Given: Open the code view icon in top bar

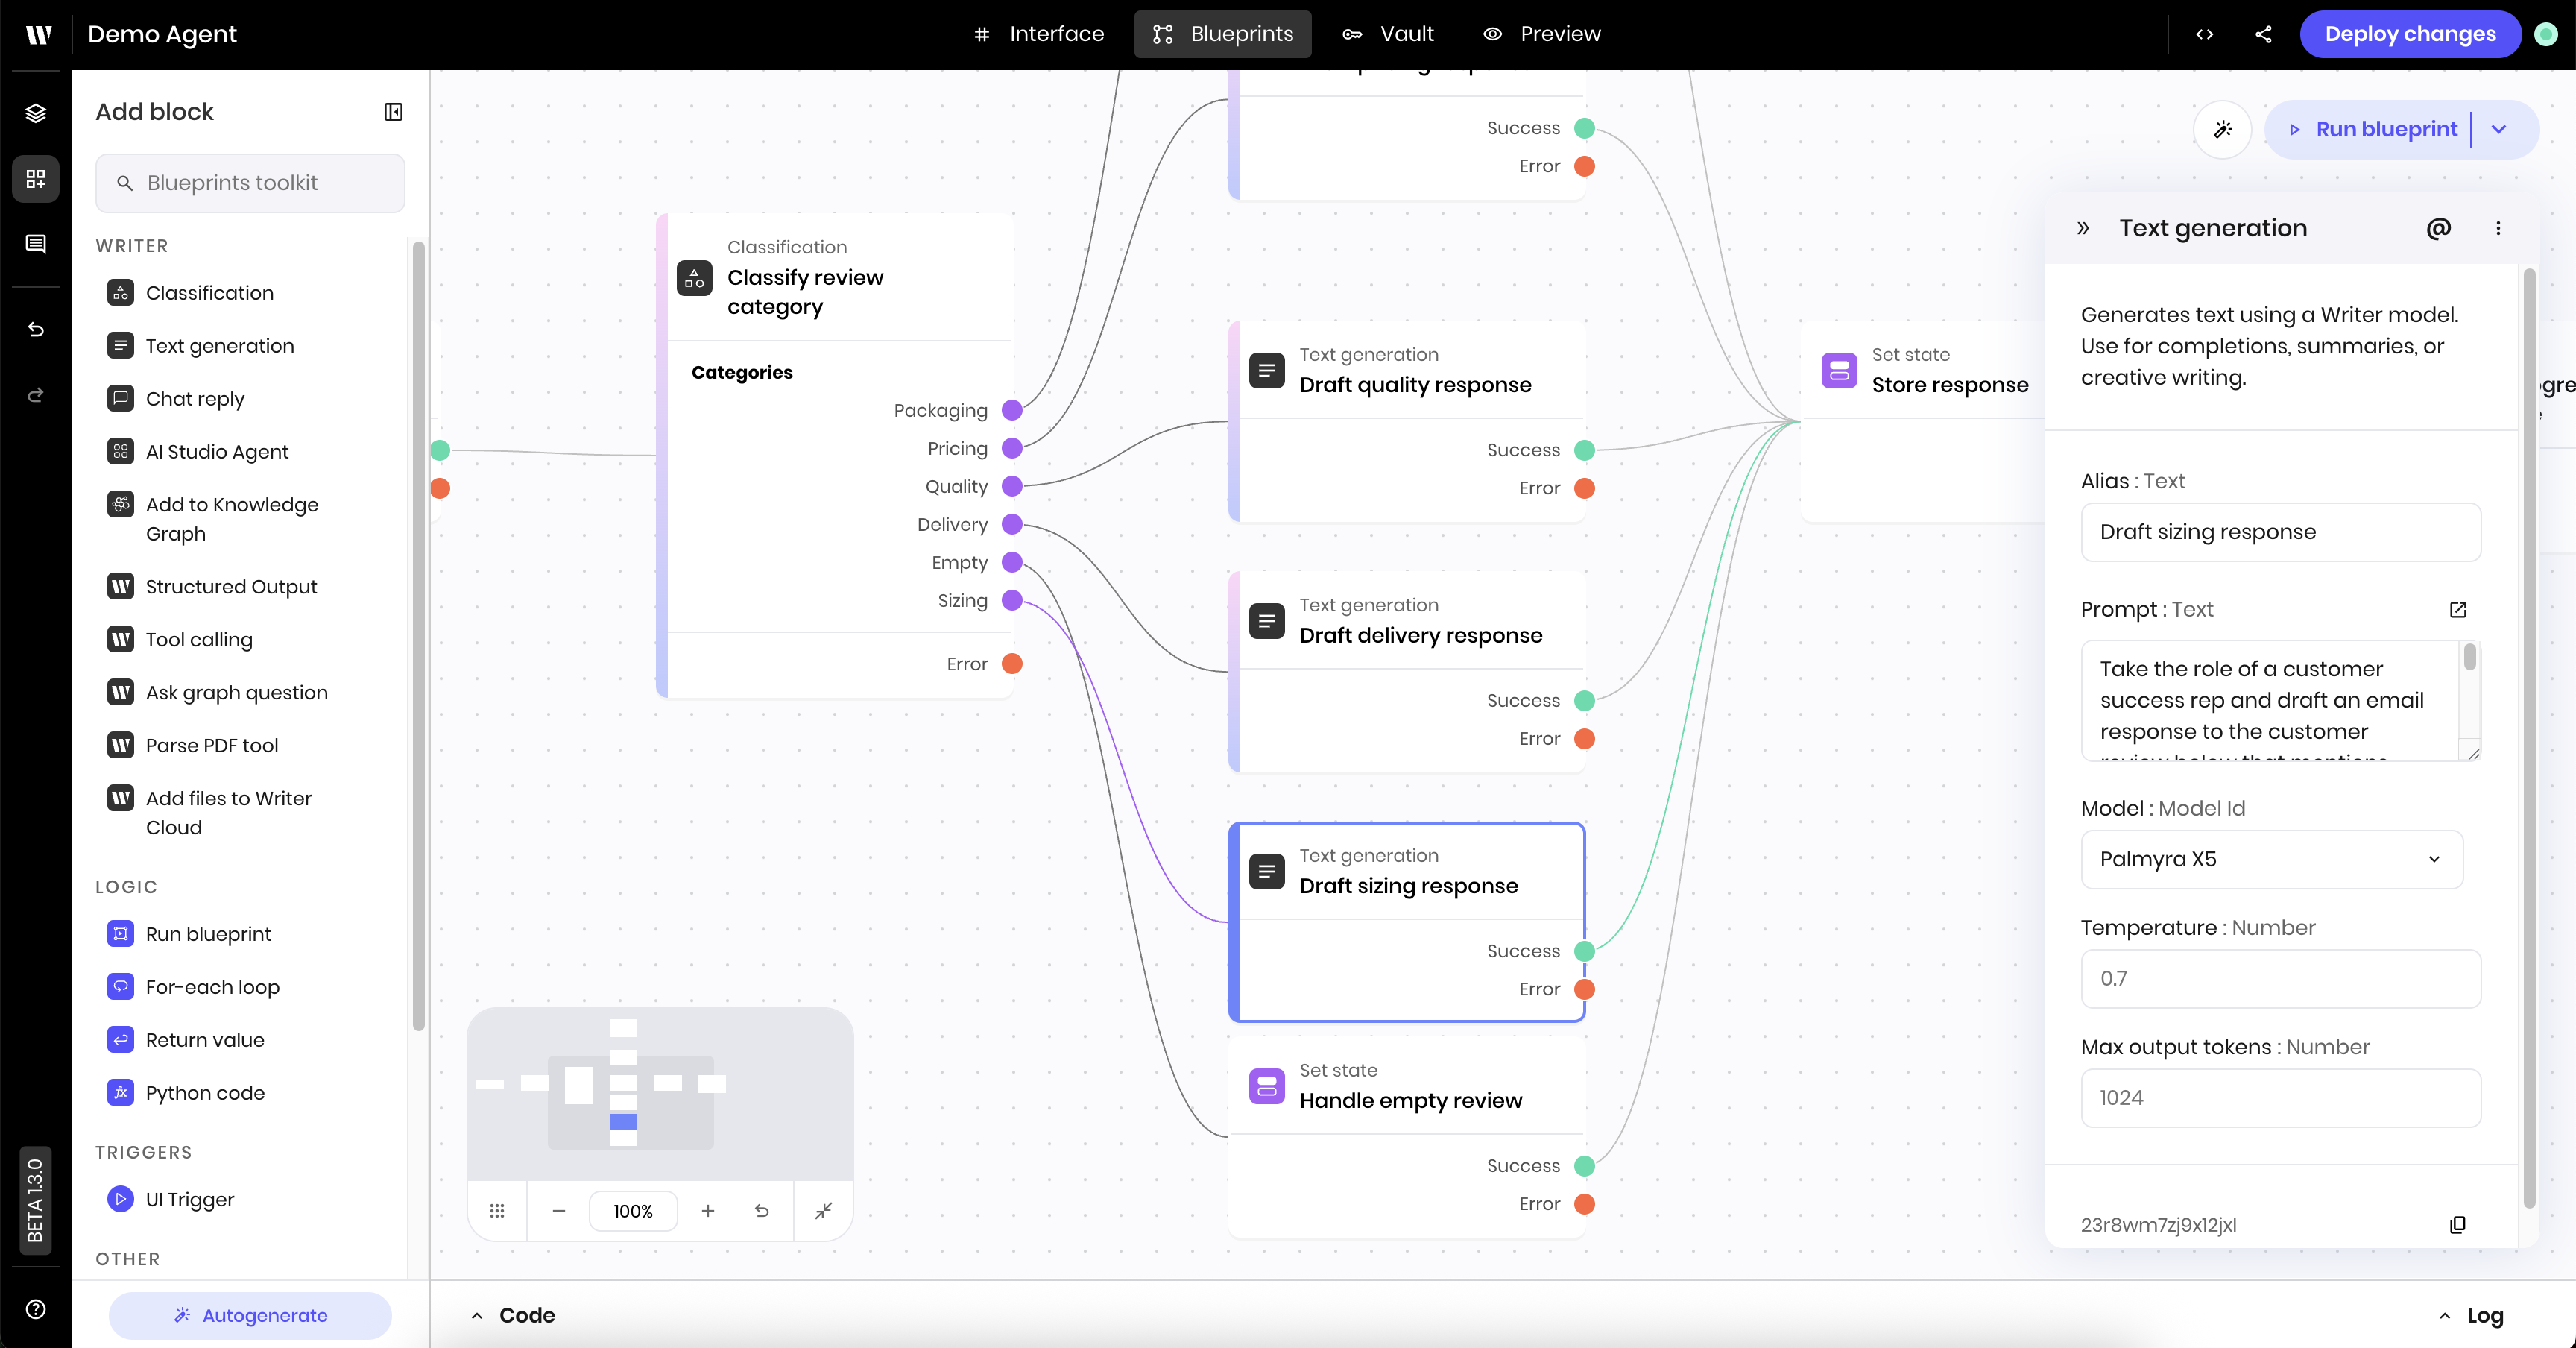Looking at the screenshot, I should tap(2204, 34).
